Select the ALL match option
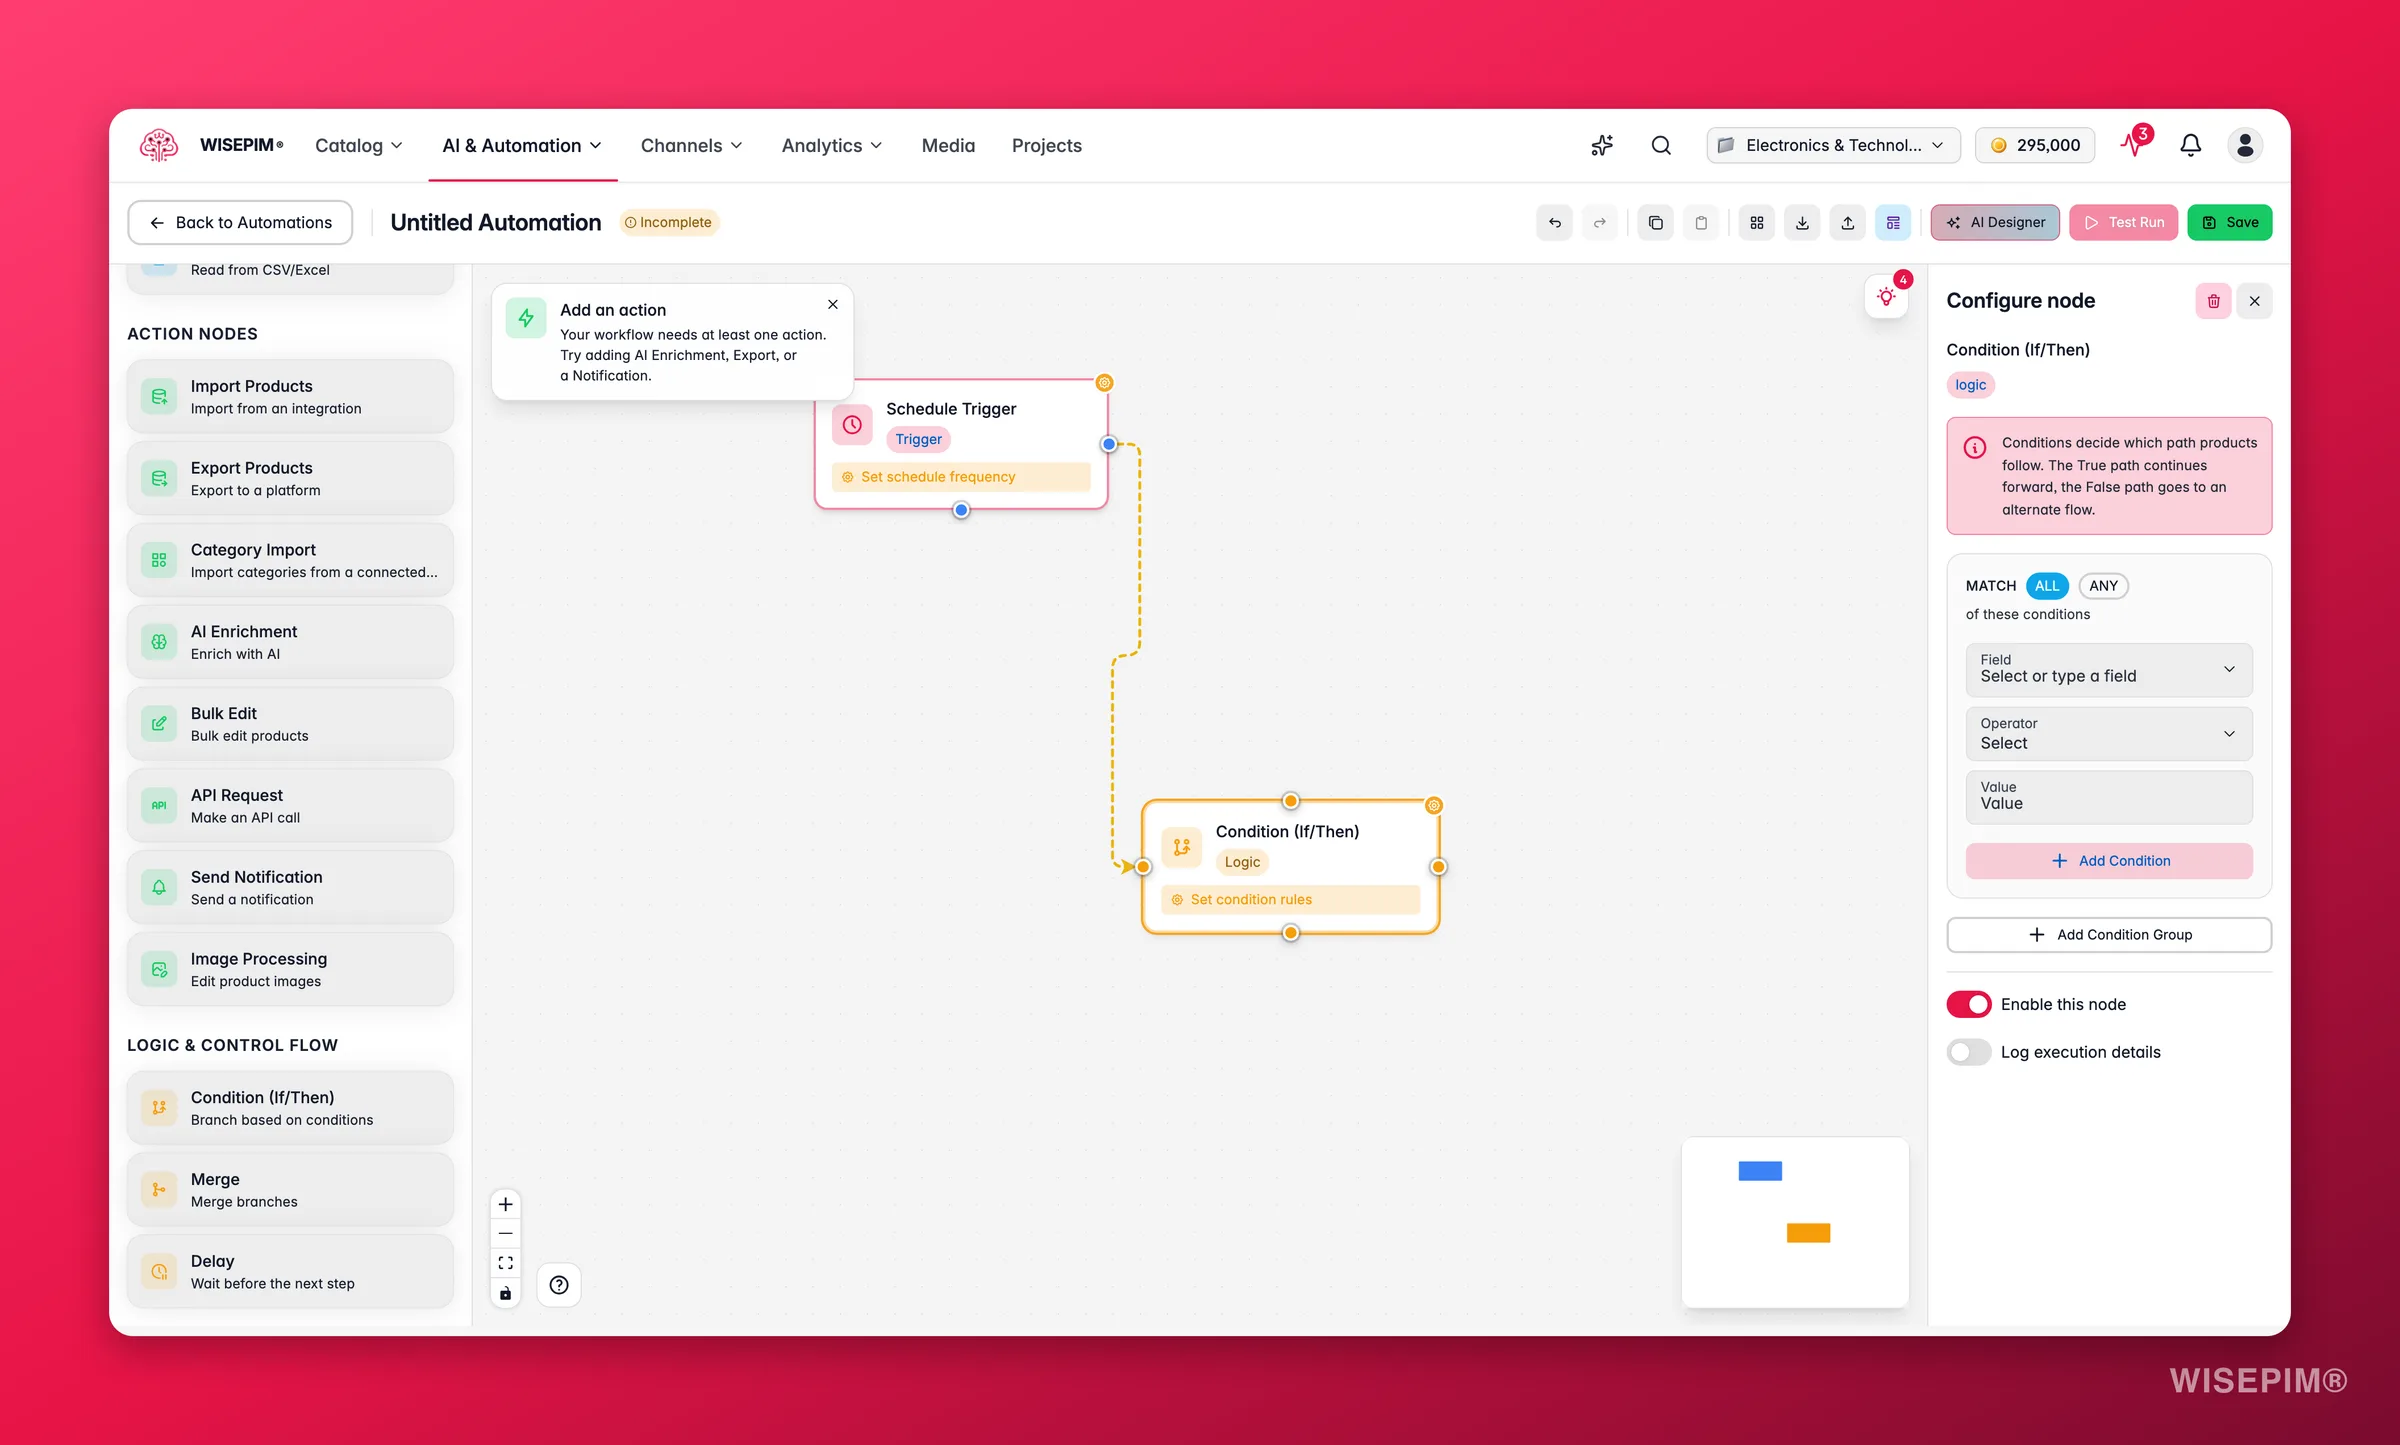The image size is (2400, 1445). click(x=2047, y=586)
